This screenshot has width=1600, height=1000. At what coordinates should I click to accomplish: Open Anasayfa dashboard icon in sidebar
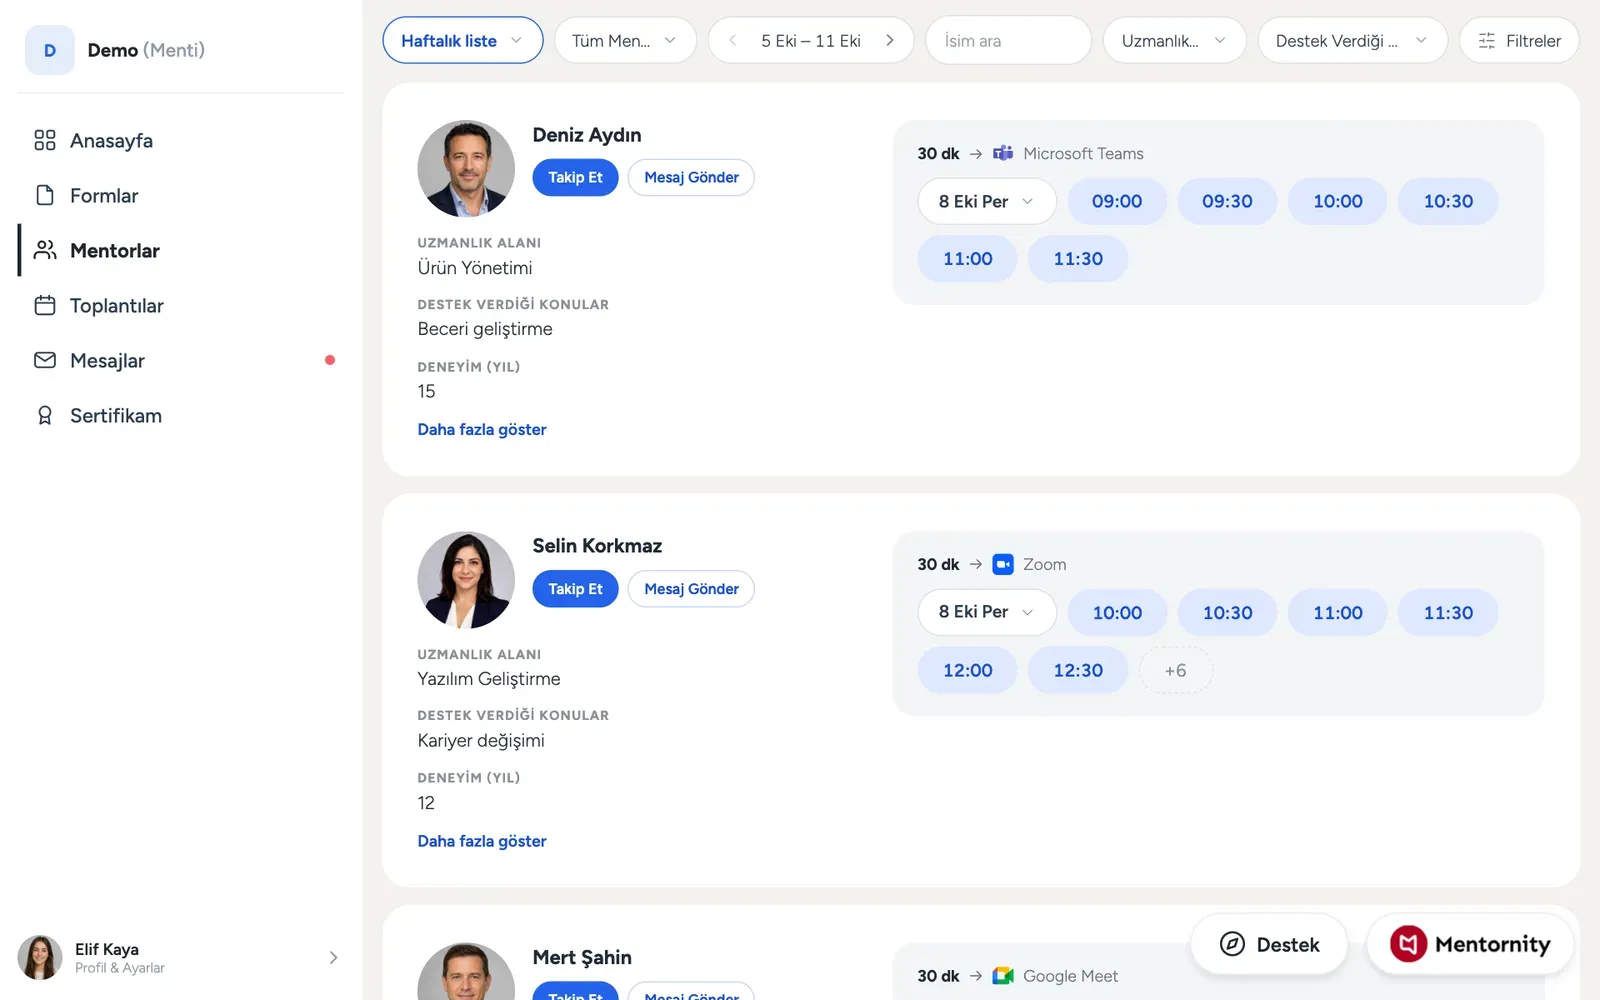45,140
